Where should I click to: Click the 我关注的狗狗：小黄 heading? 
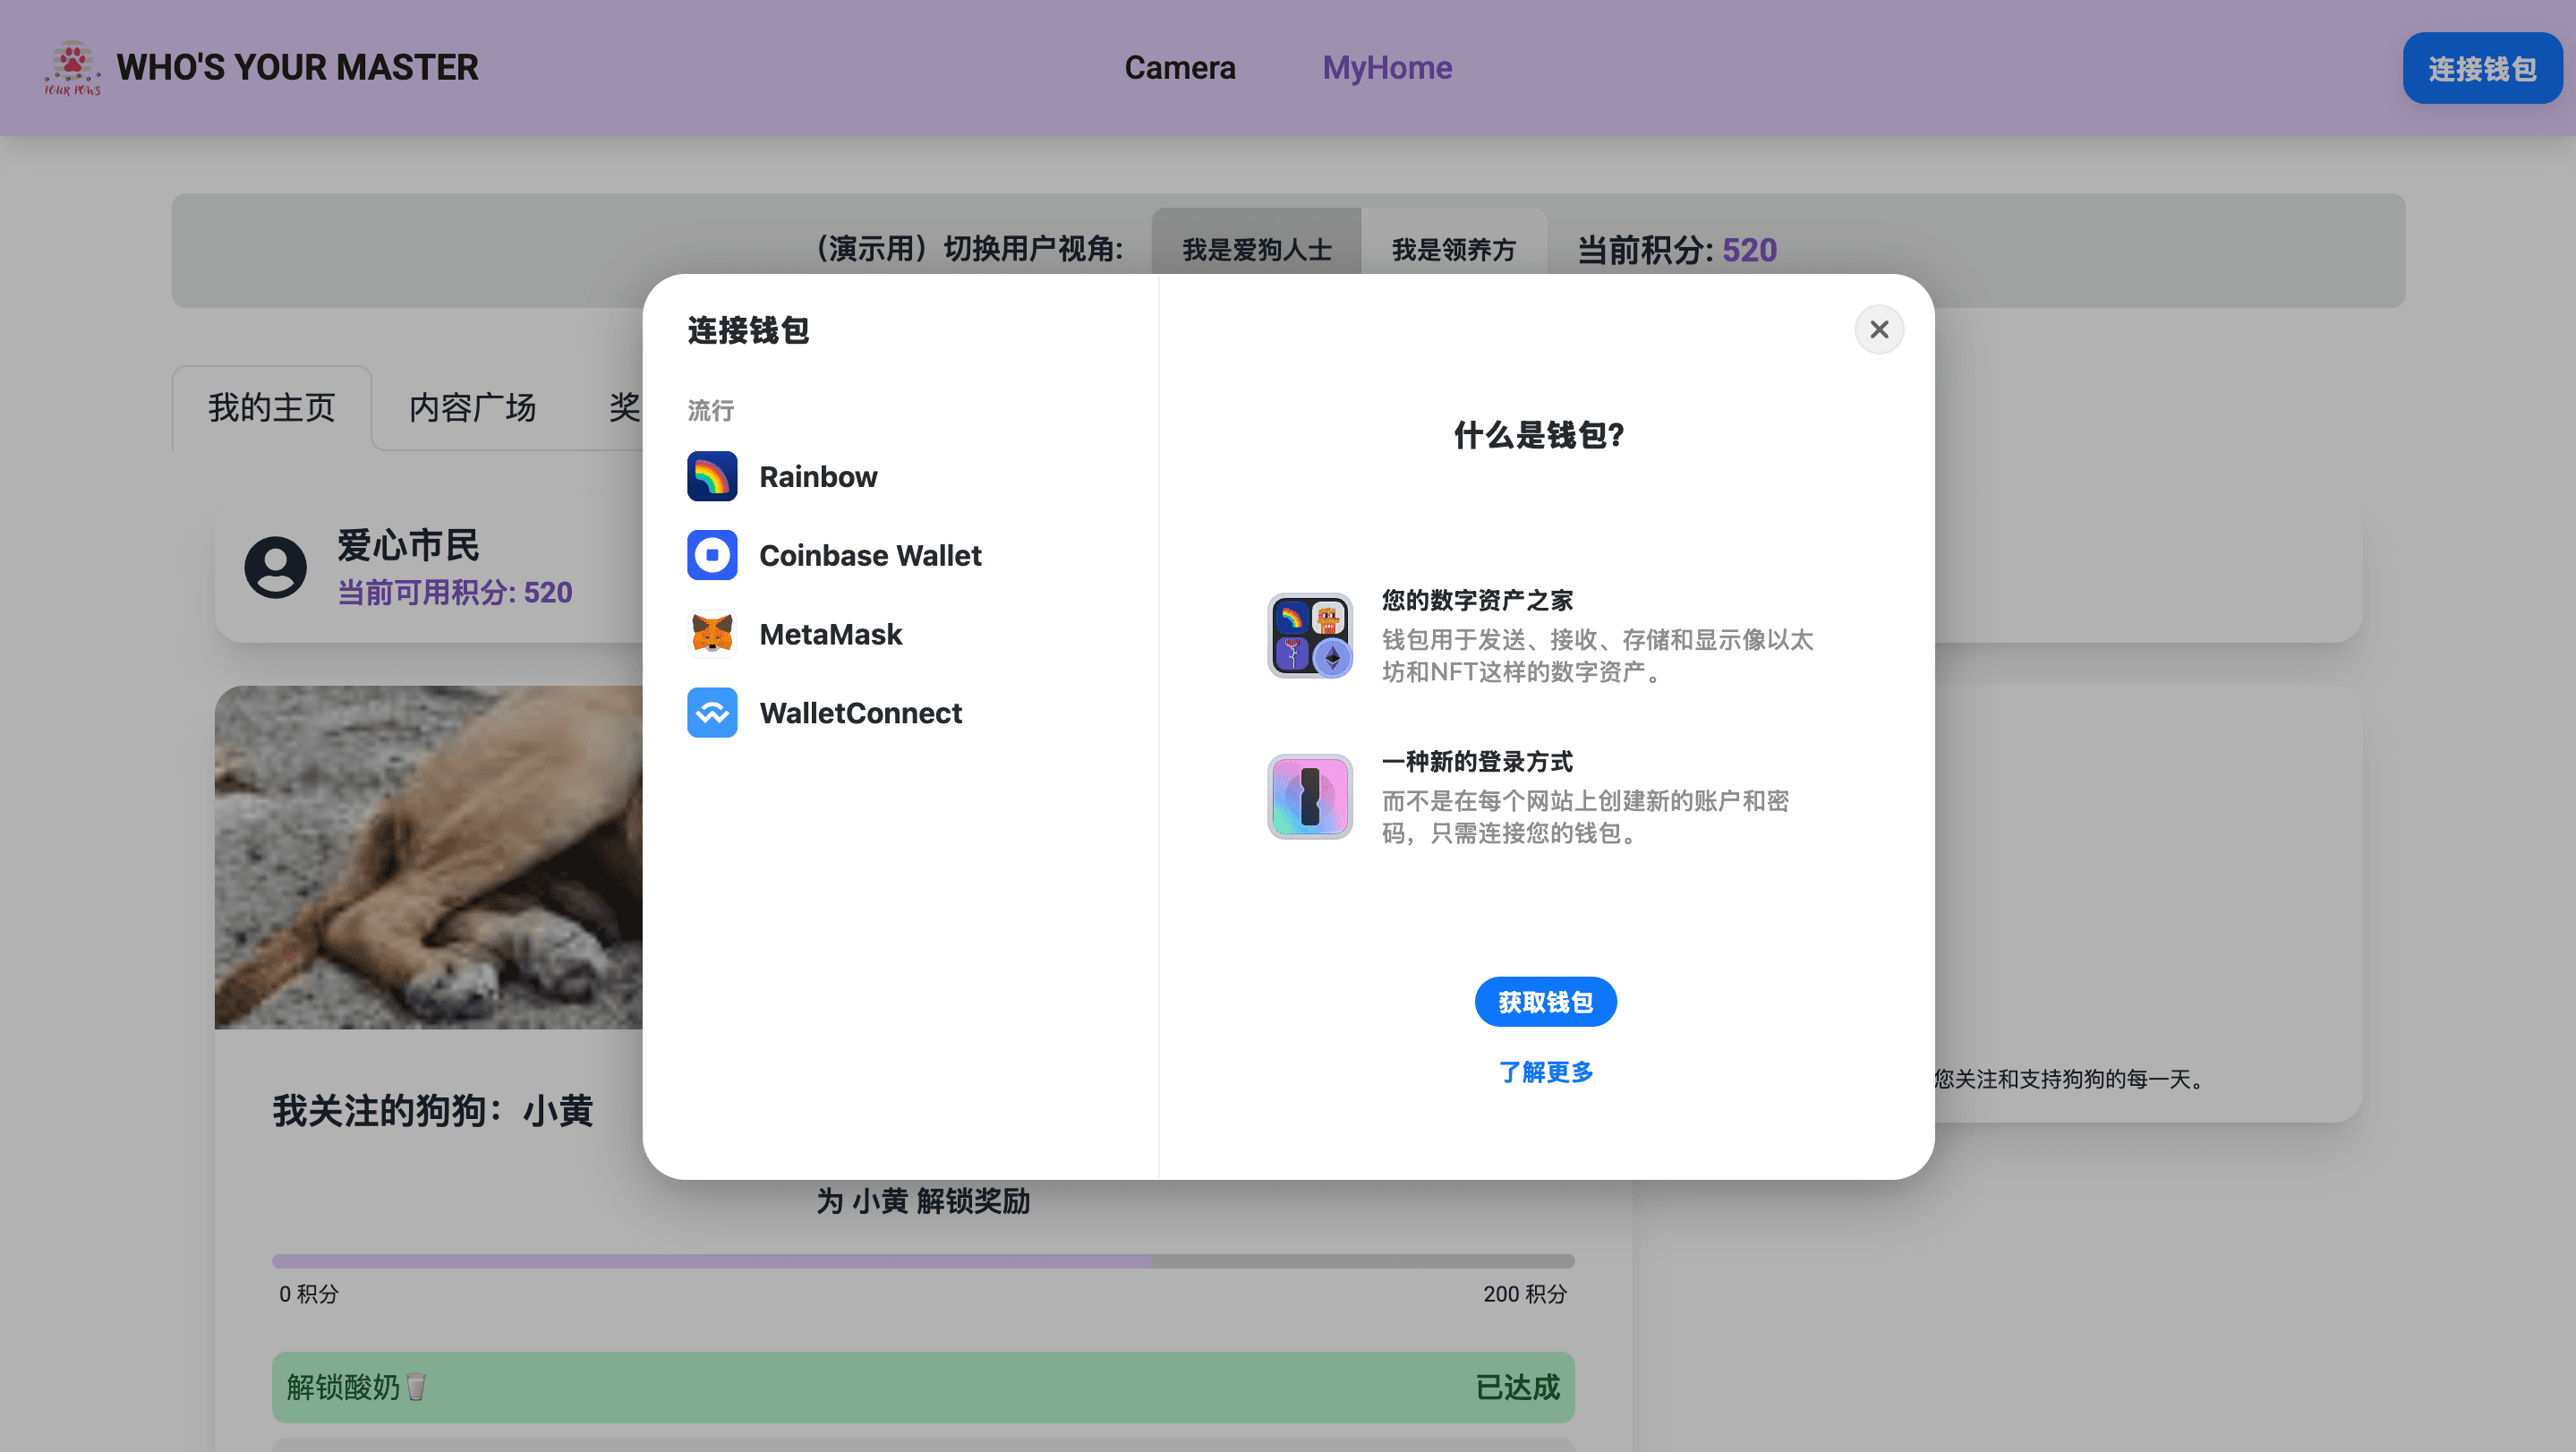coord(433,1110)
